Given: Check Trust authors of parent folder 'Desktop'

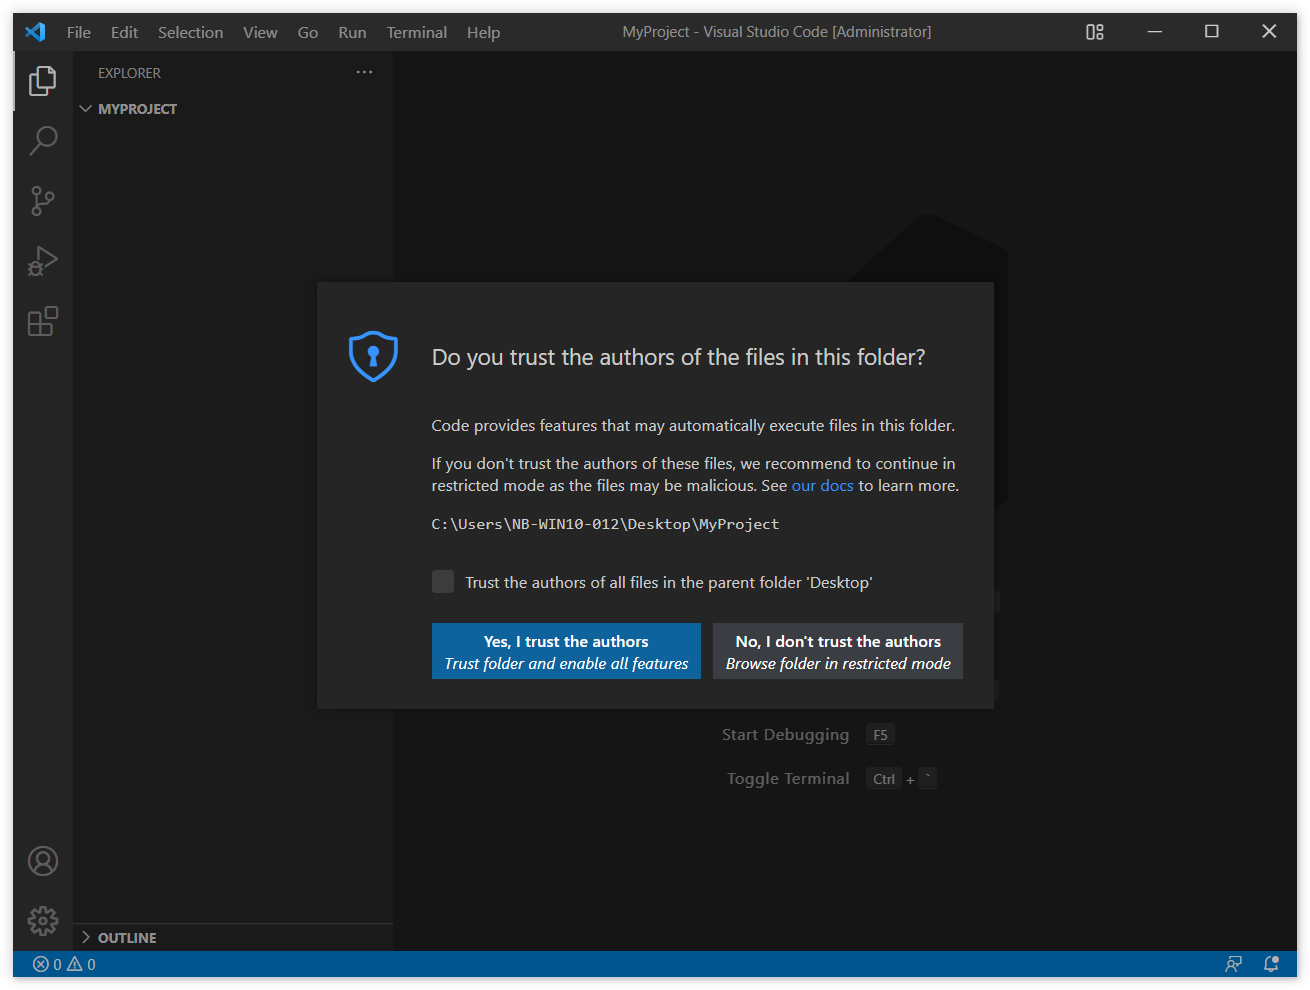Looking at the screenshot, I should (x=443, y=582).
